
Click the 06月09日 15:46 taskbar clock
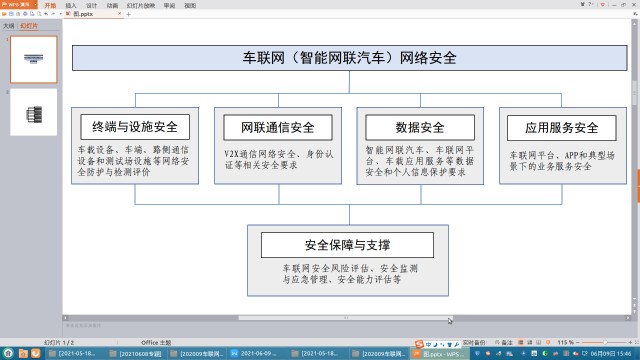coord(611,353)
